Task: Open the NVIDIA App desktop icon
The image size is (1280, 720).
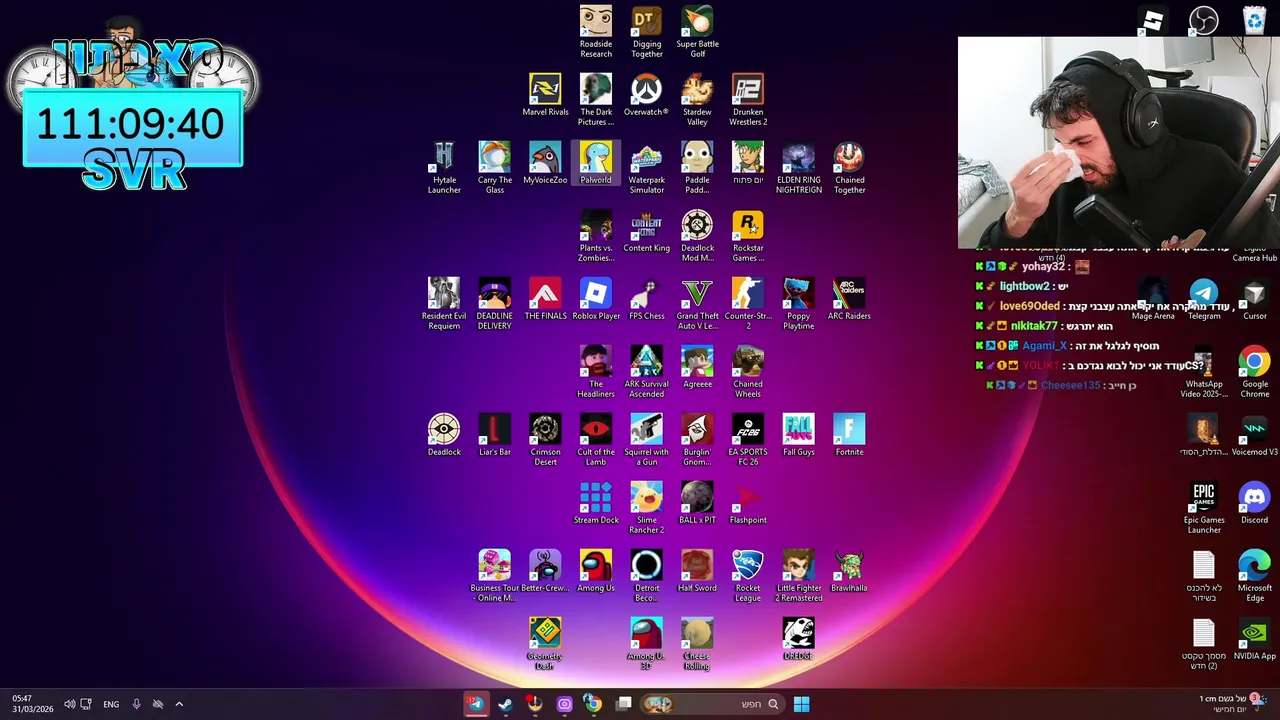Action: click(1254, 639)
